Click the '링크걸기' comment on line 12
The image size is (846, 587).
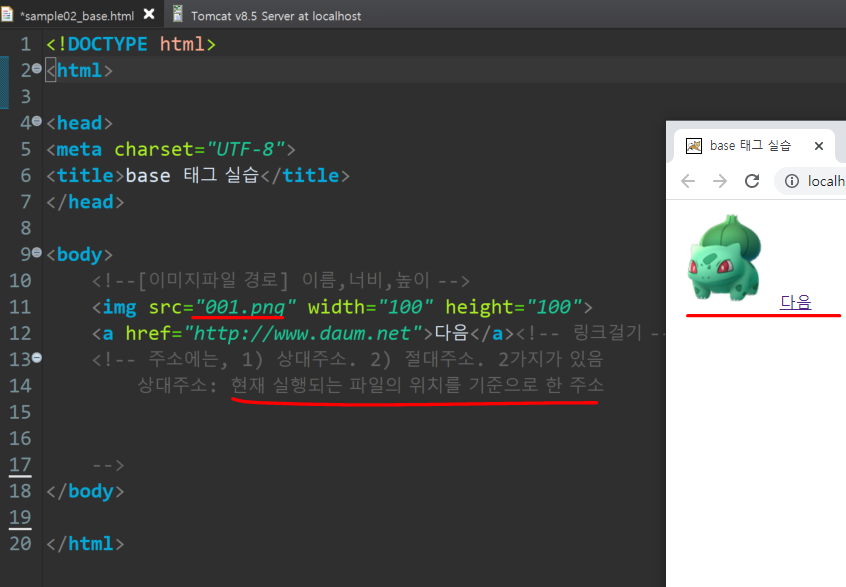(608, 333)
